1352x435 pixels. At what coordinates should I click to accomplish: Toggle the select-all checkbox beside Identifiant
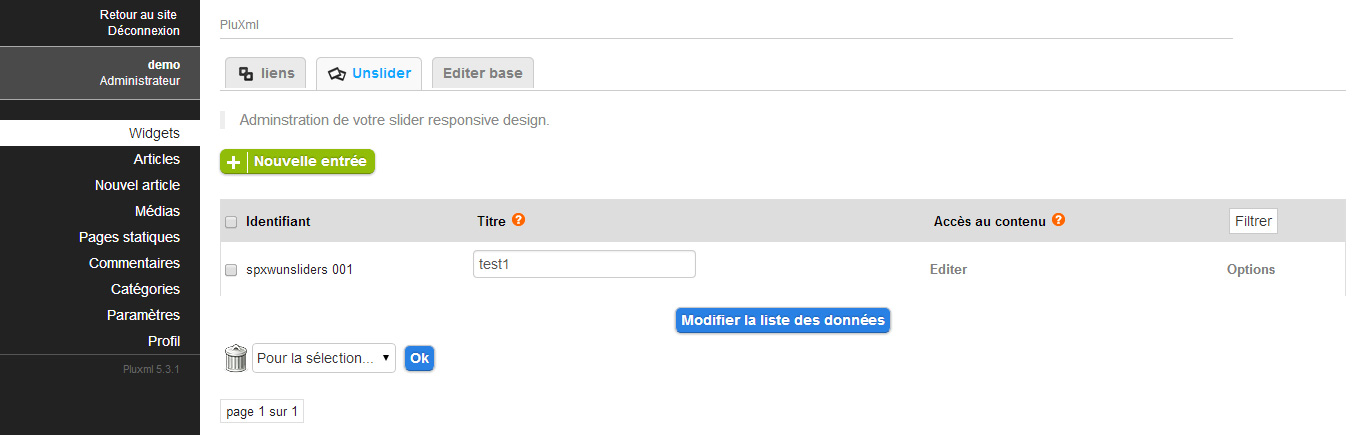pos(231,222)
